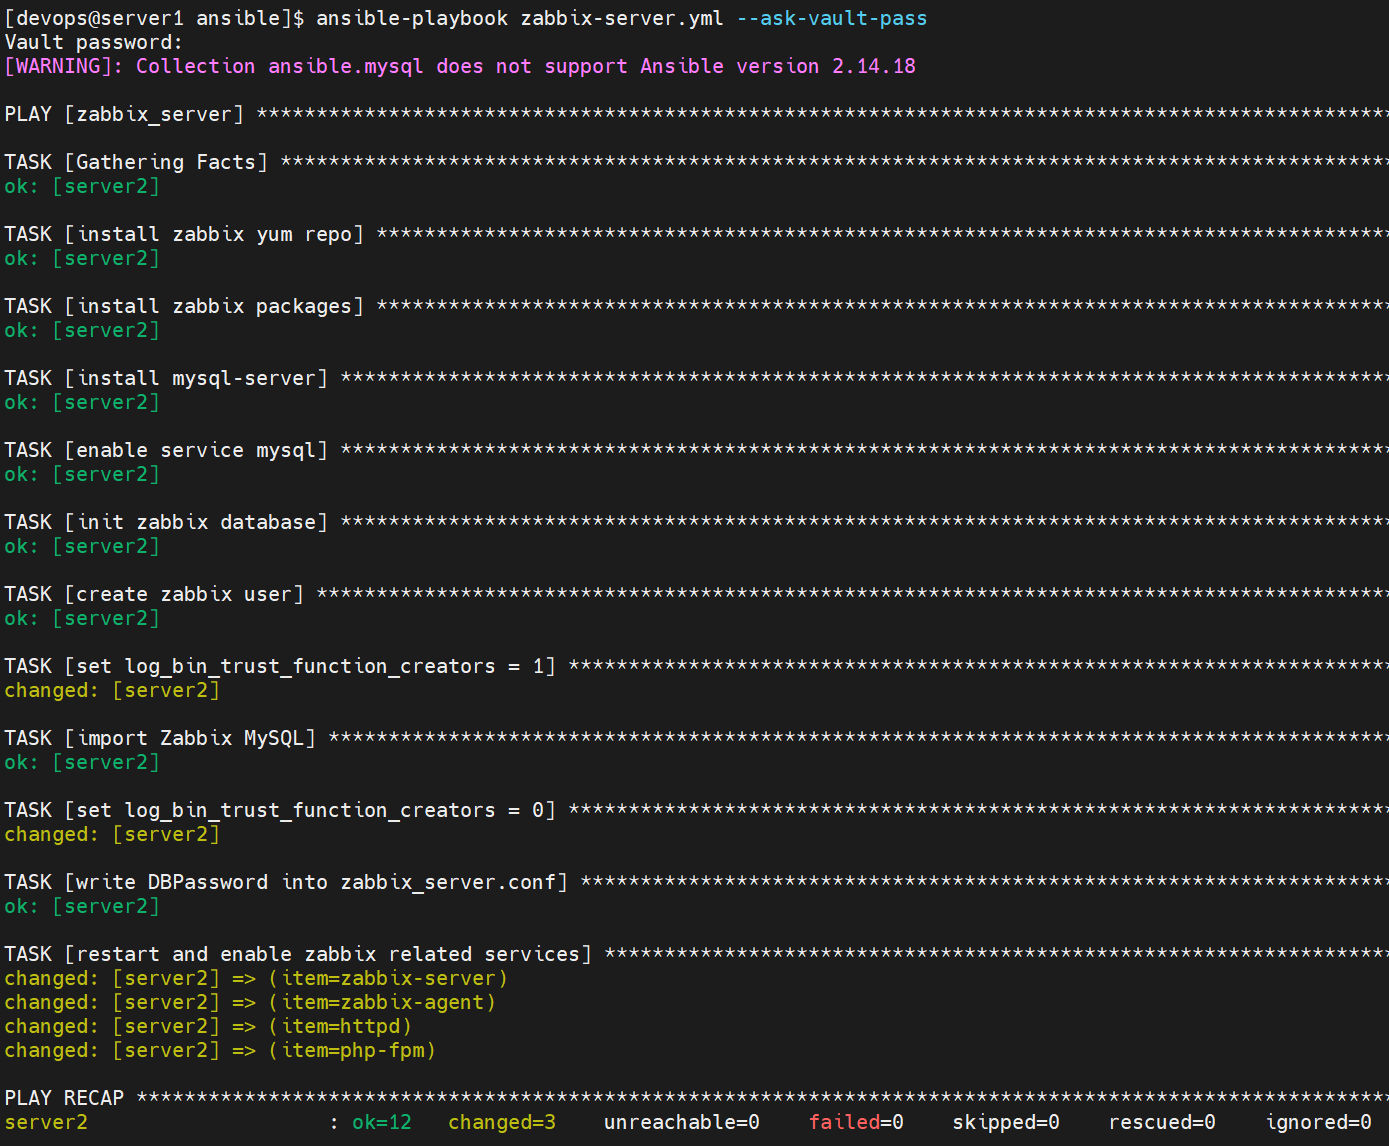1389x1146 pixels.
Task: Click 'ok: [server2]' under write DBPassword task
Action: click(82, 906)
